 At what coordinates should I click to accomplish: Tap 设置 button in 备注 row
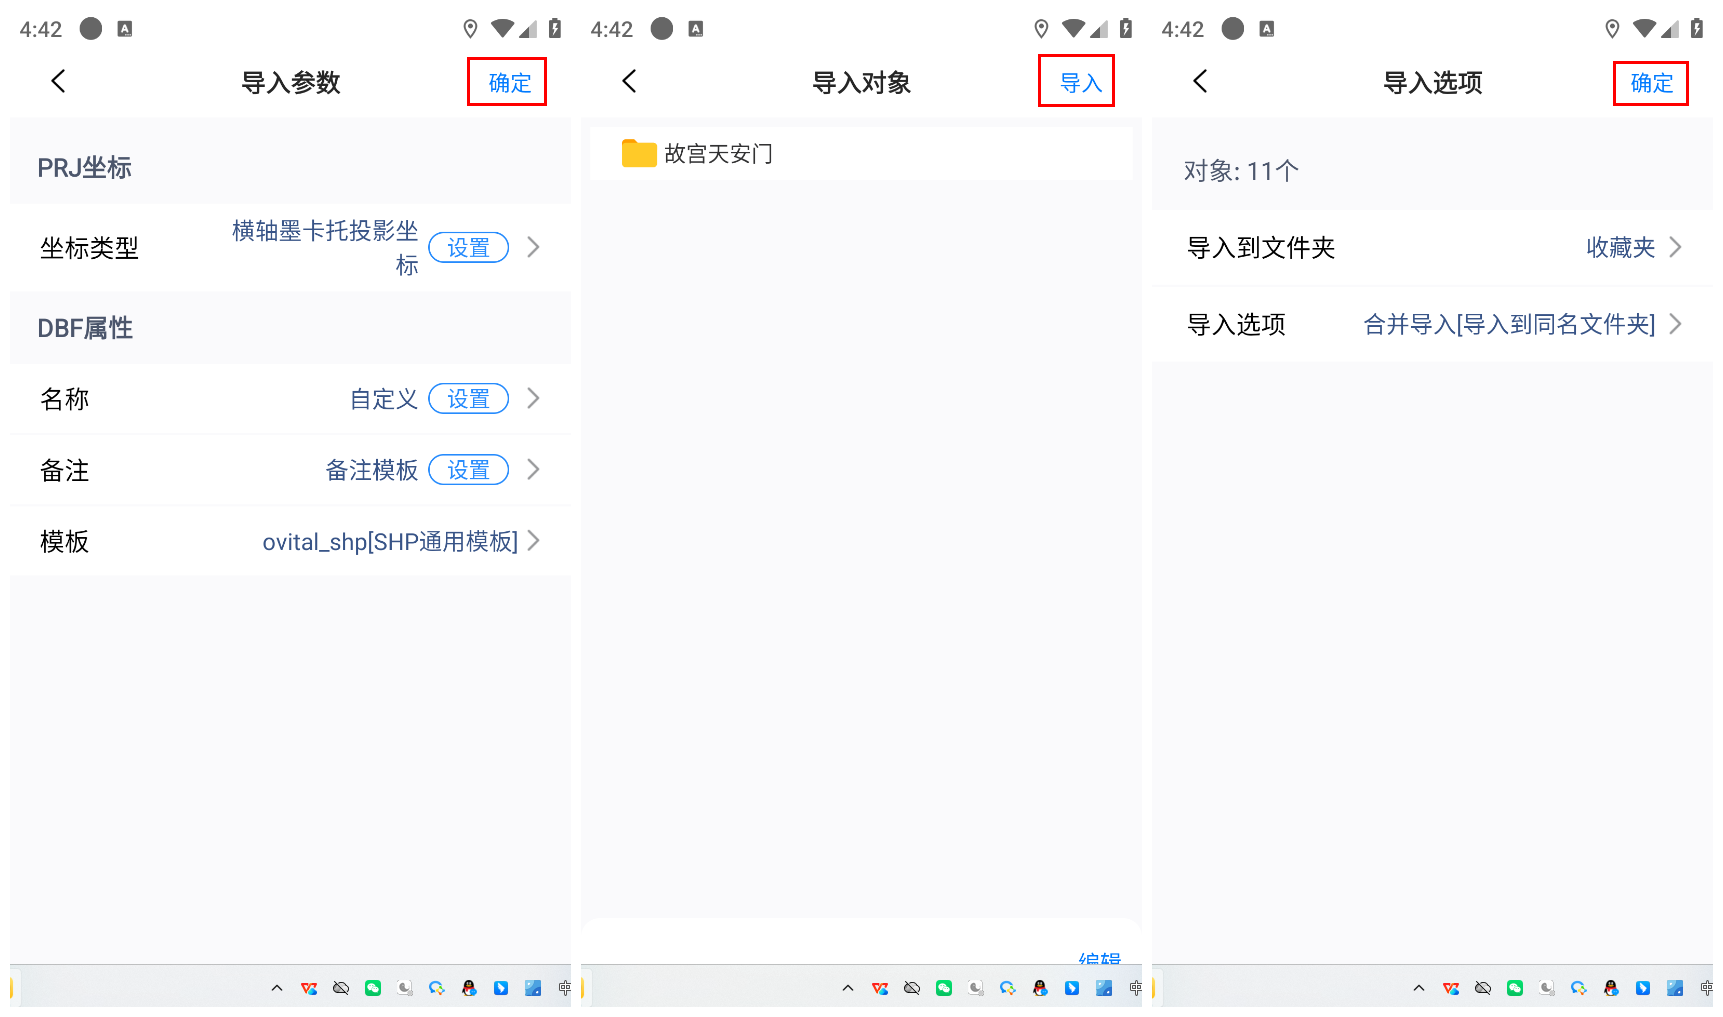(468, 469)
